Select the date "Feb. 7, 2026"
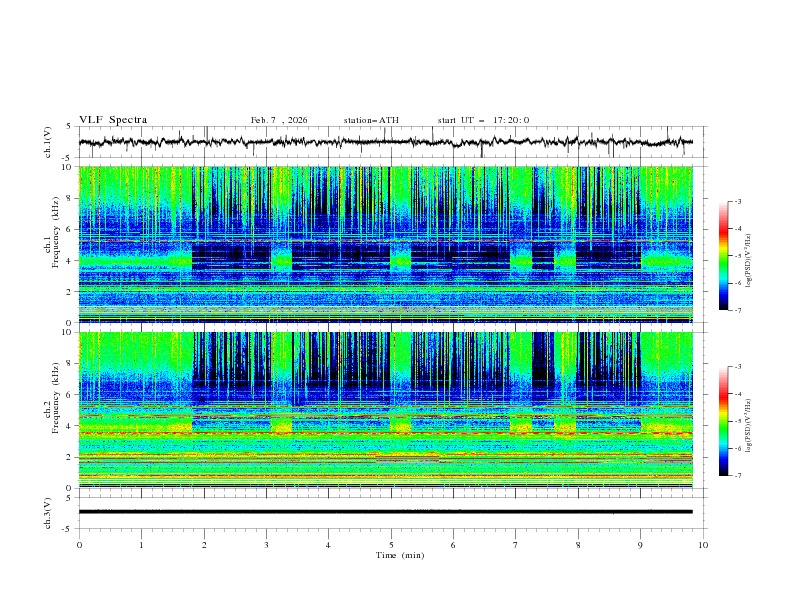Image resolution: width=792 pixels, height=612 pixels. (x=279, y=120)
